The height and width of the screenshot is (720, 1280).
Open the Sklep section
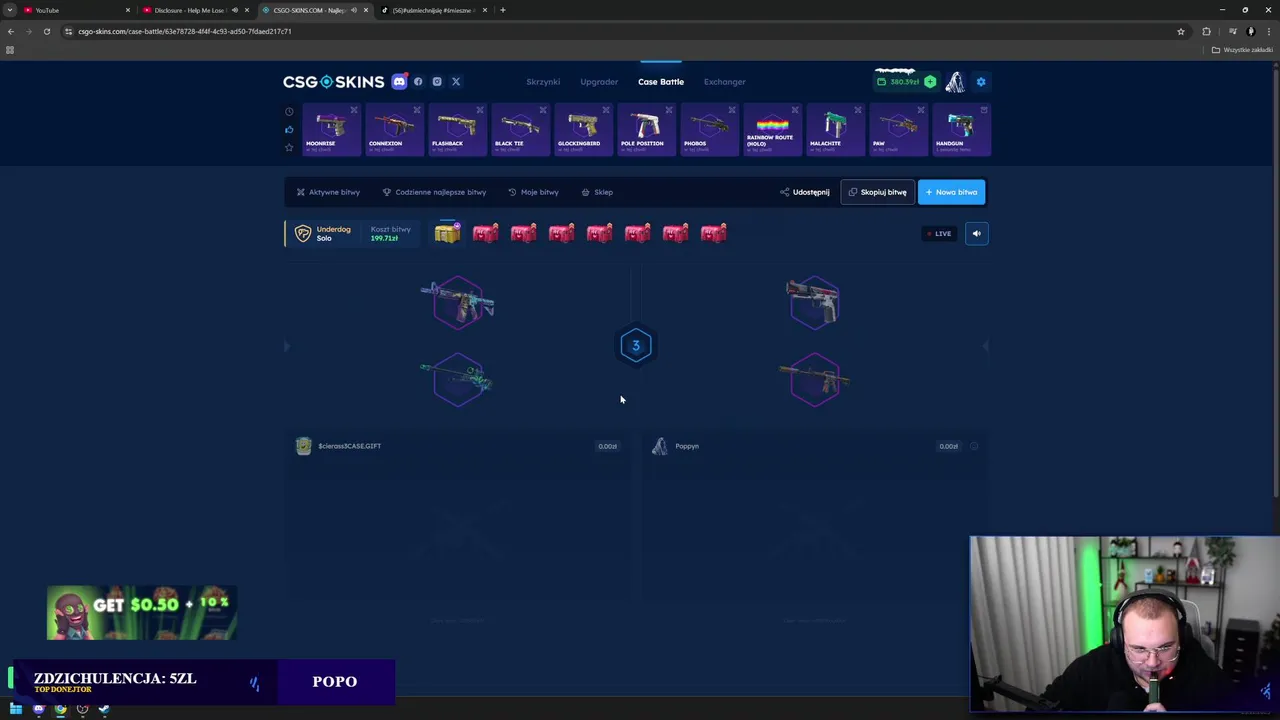[x=597, y=192]
